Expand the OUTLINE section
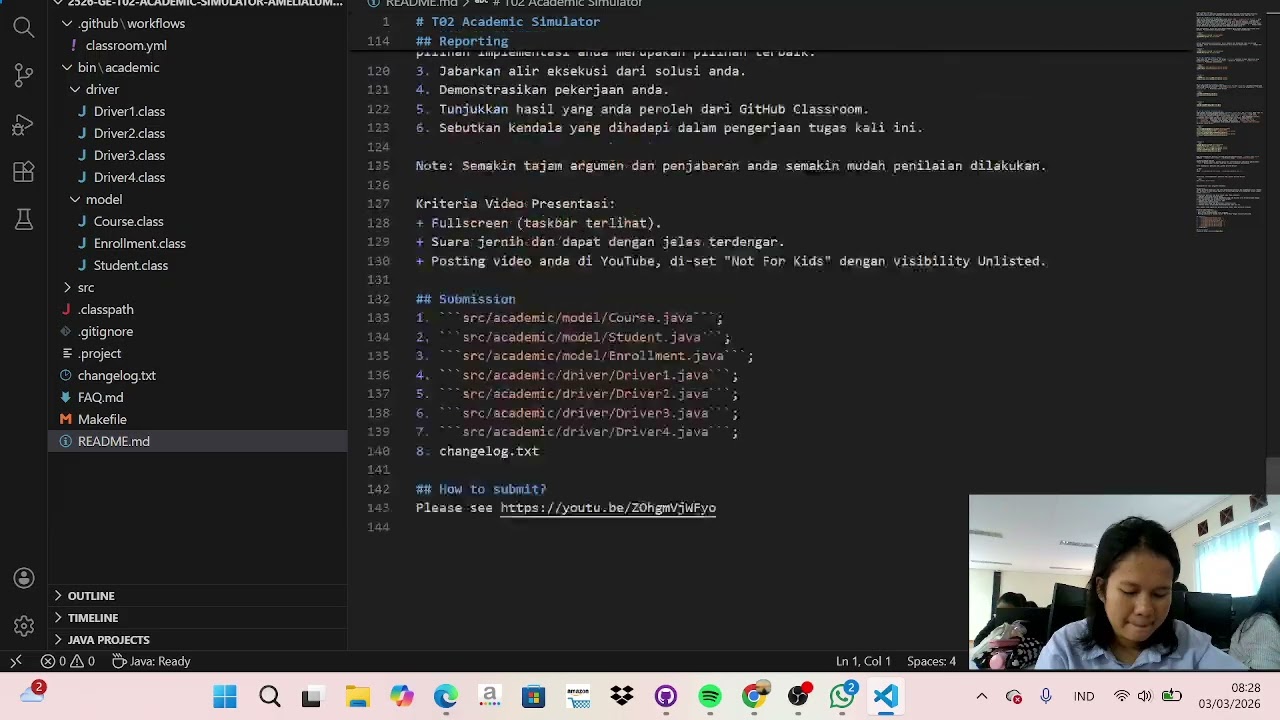The width and height of the screenshot is (1280, 720). 197,595
